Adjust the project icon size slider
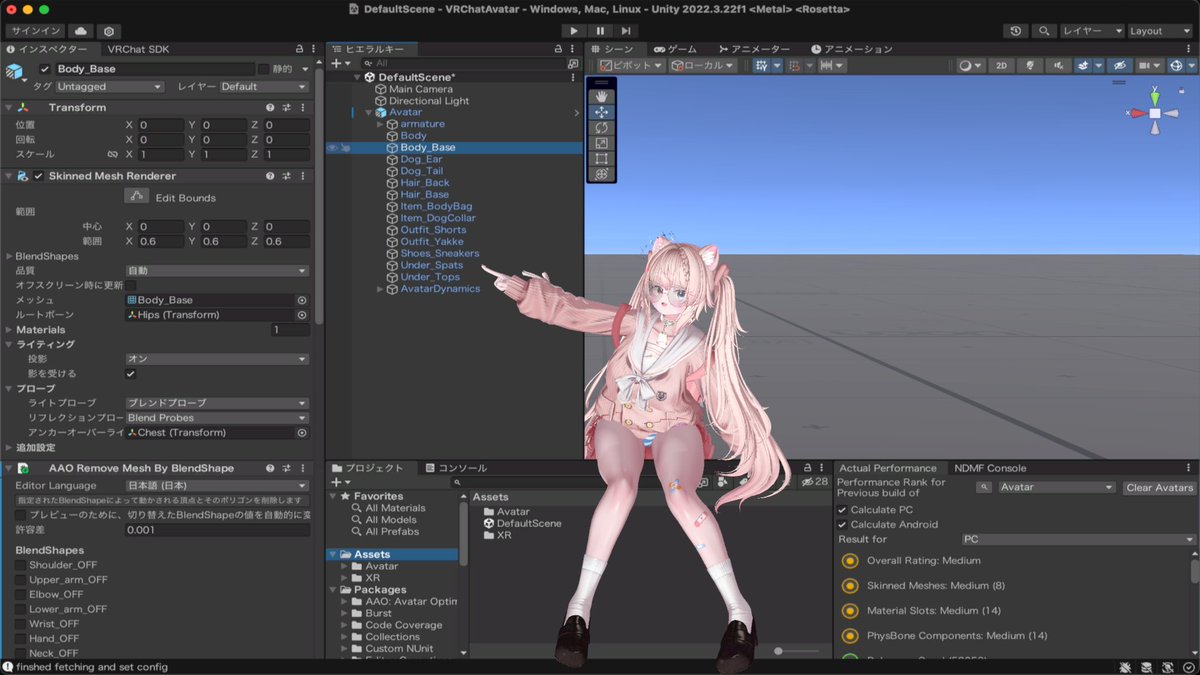The image size is (1200, 675). coord(780,651)
